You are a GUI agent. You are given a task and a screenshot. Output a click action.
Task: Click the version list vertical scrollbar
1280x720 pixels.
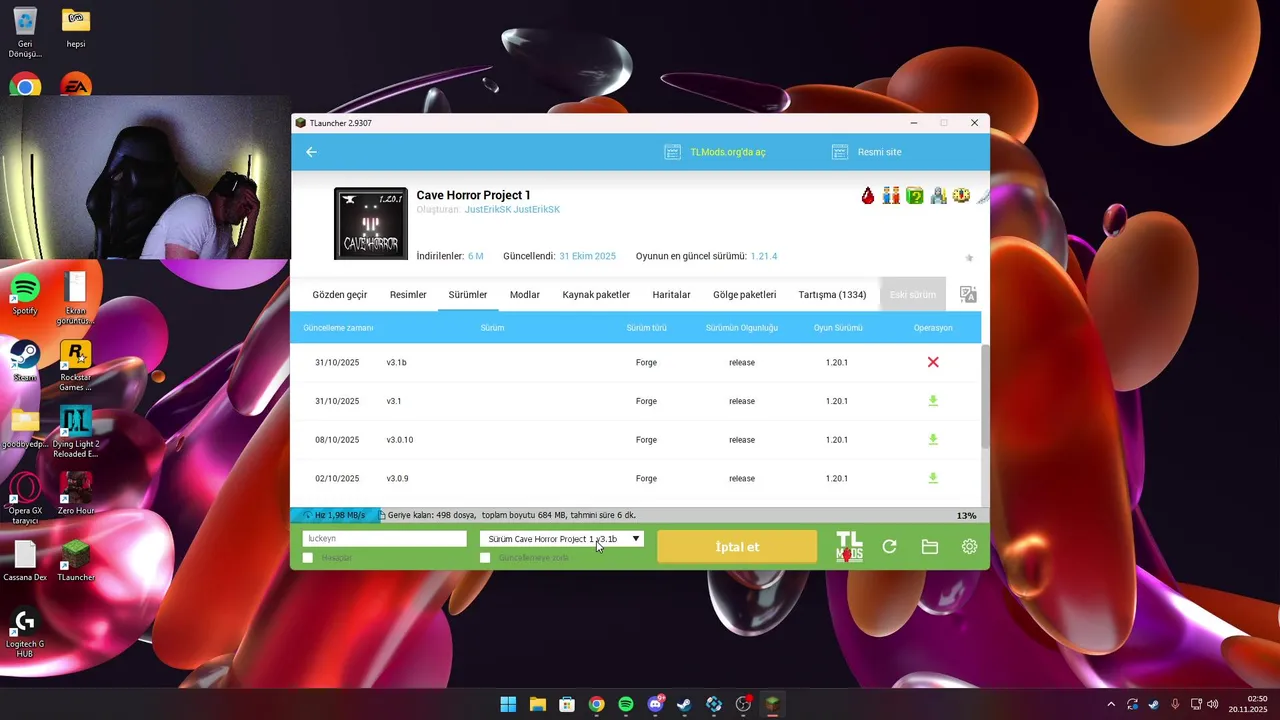tap(985, 395)
